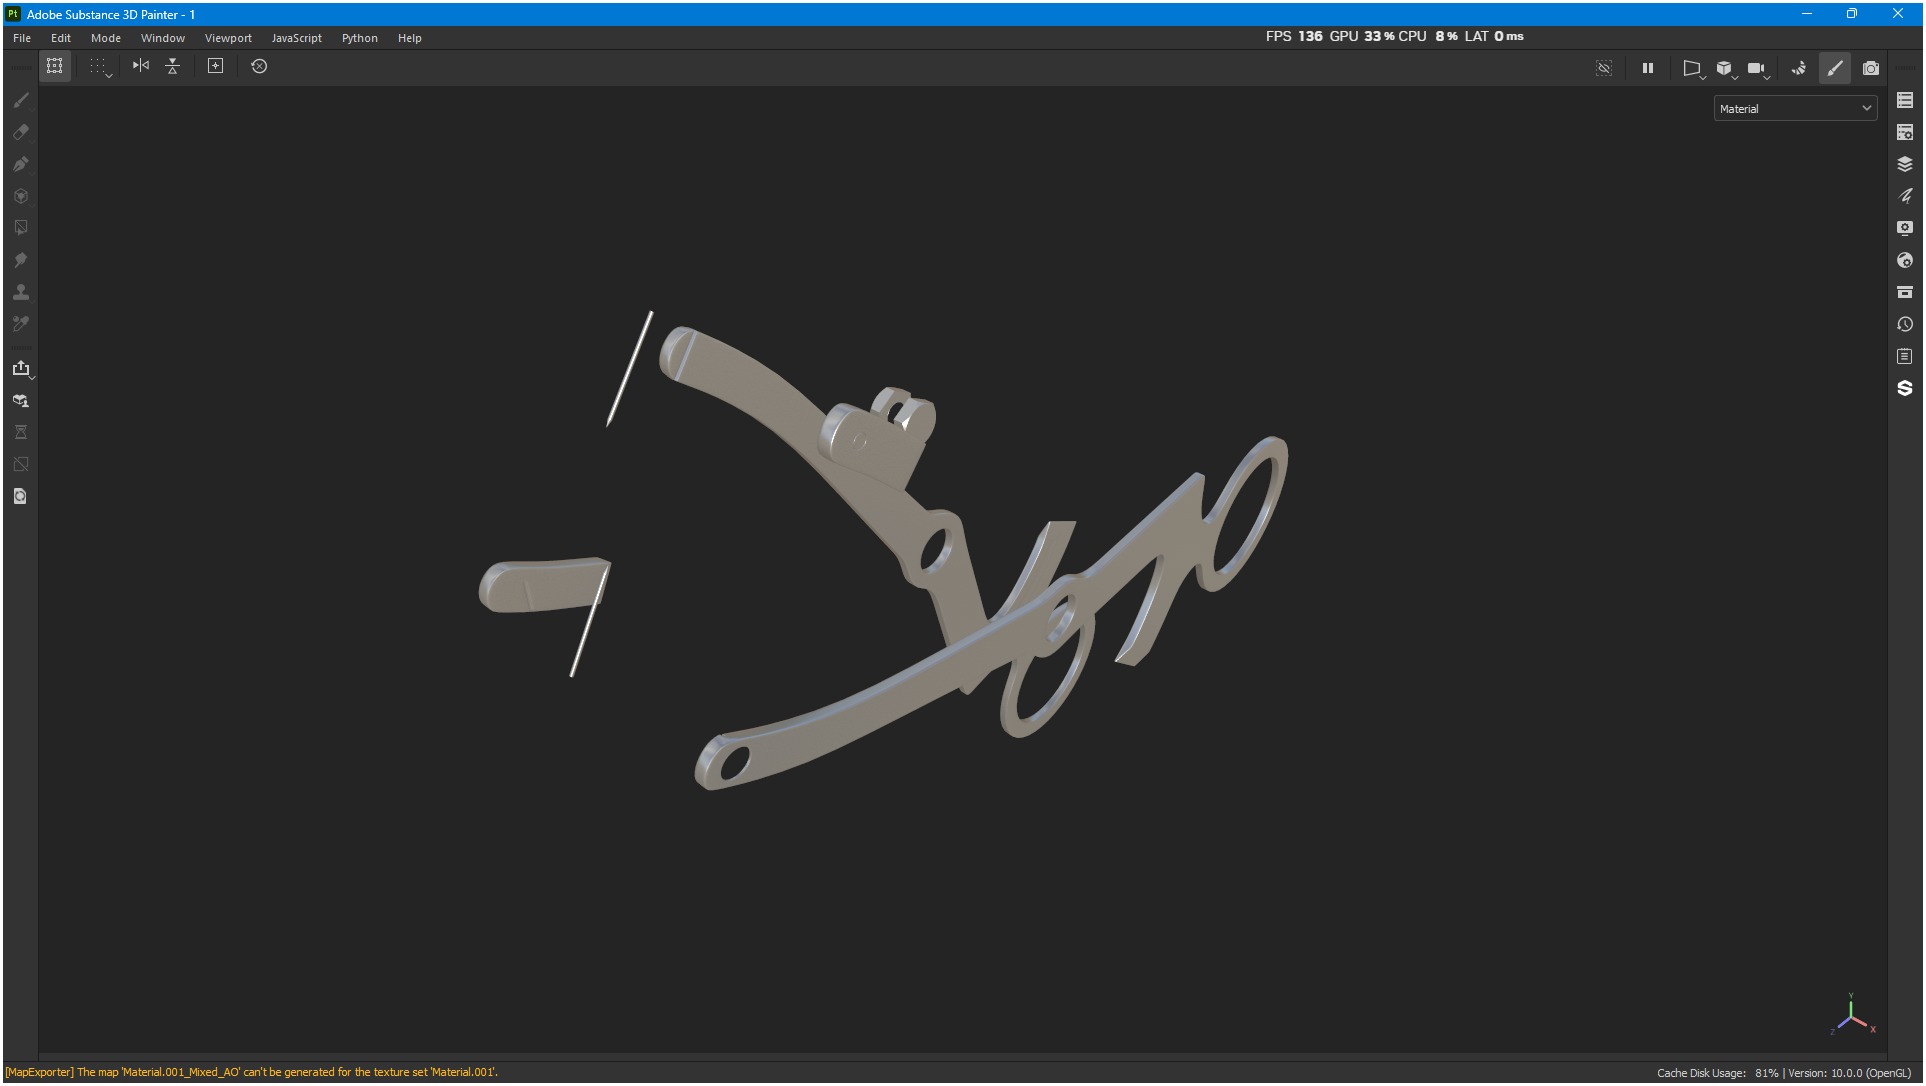Open the Properties brush stroke panel icon
The height and width of the screenshot is (1086, 1926).
(x=1905, y=196)
